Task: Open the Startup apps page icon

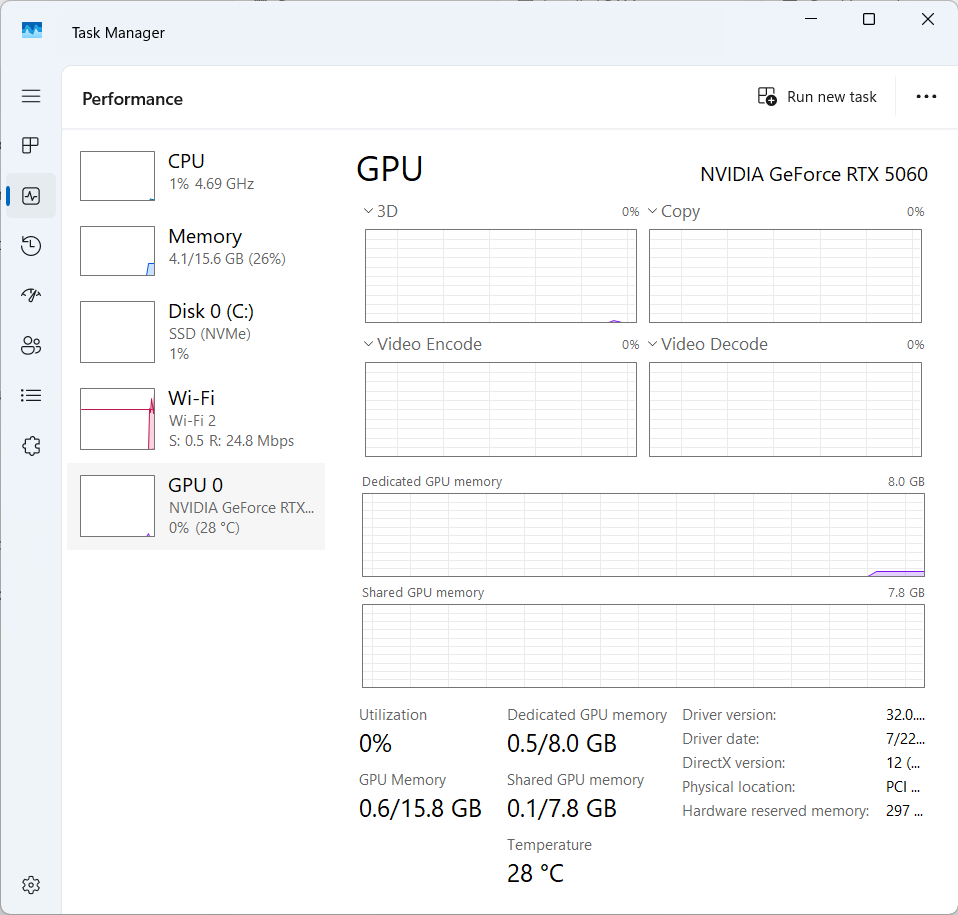Action: point(31,296)
